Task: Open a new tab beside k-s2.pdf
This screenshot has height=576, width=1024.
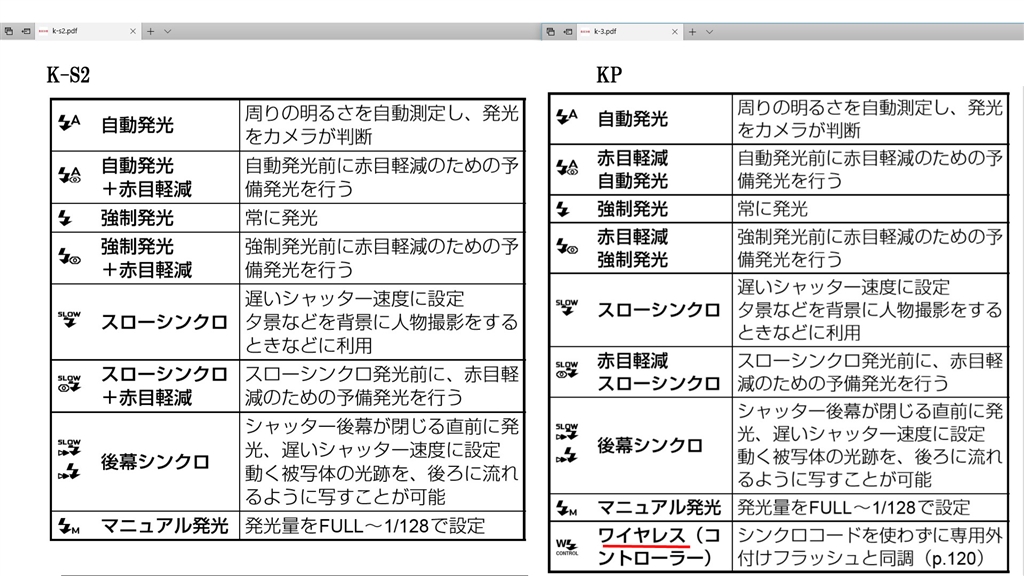Action: (x=150, y=31)
